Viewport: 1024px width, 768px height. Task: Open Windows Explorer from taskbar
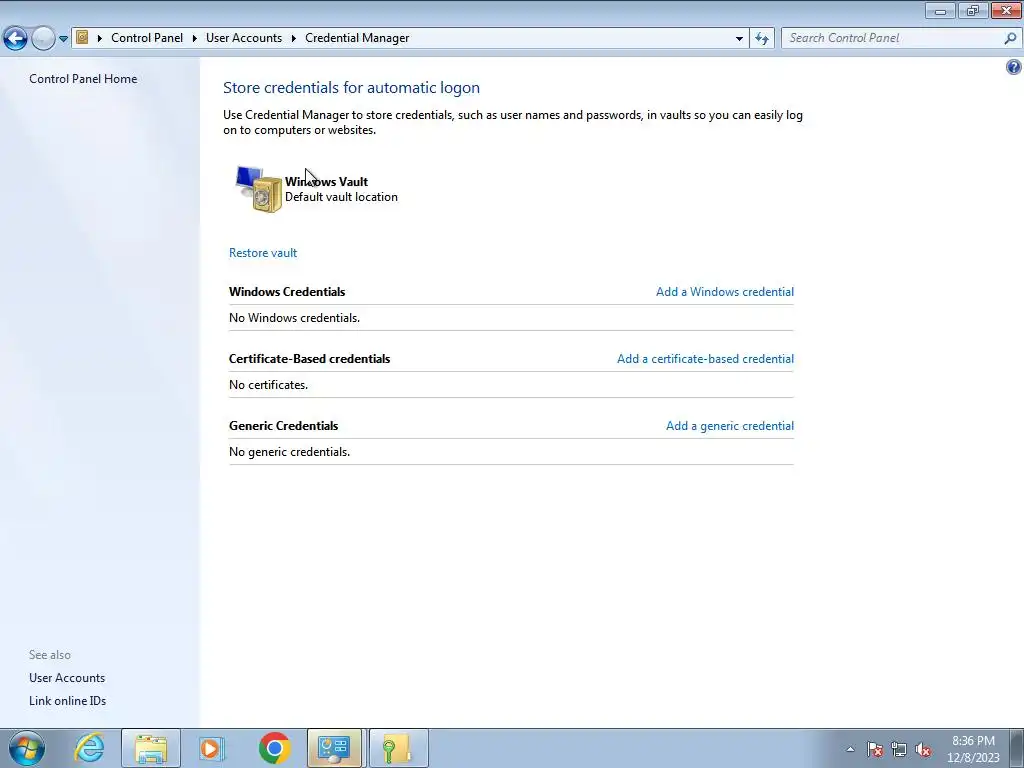pyautogui.click(x=151, y=748)
